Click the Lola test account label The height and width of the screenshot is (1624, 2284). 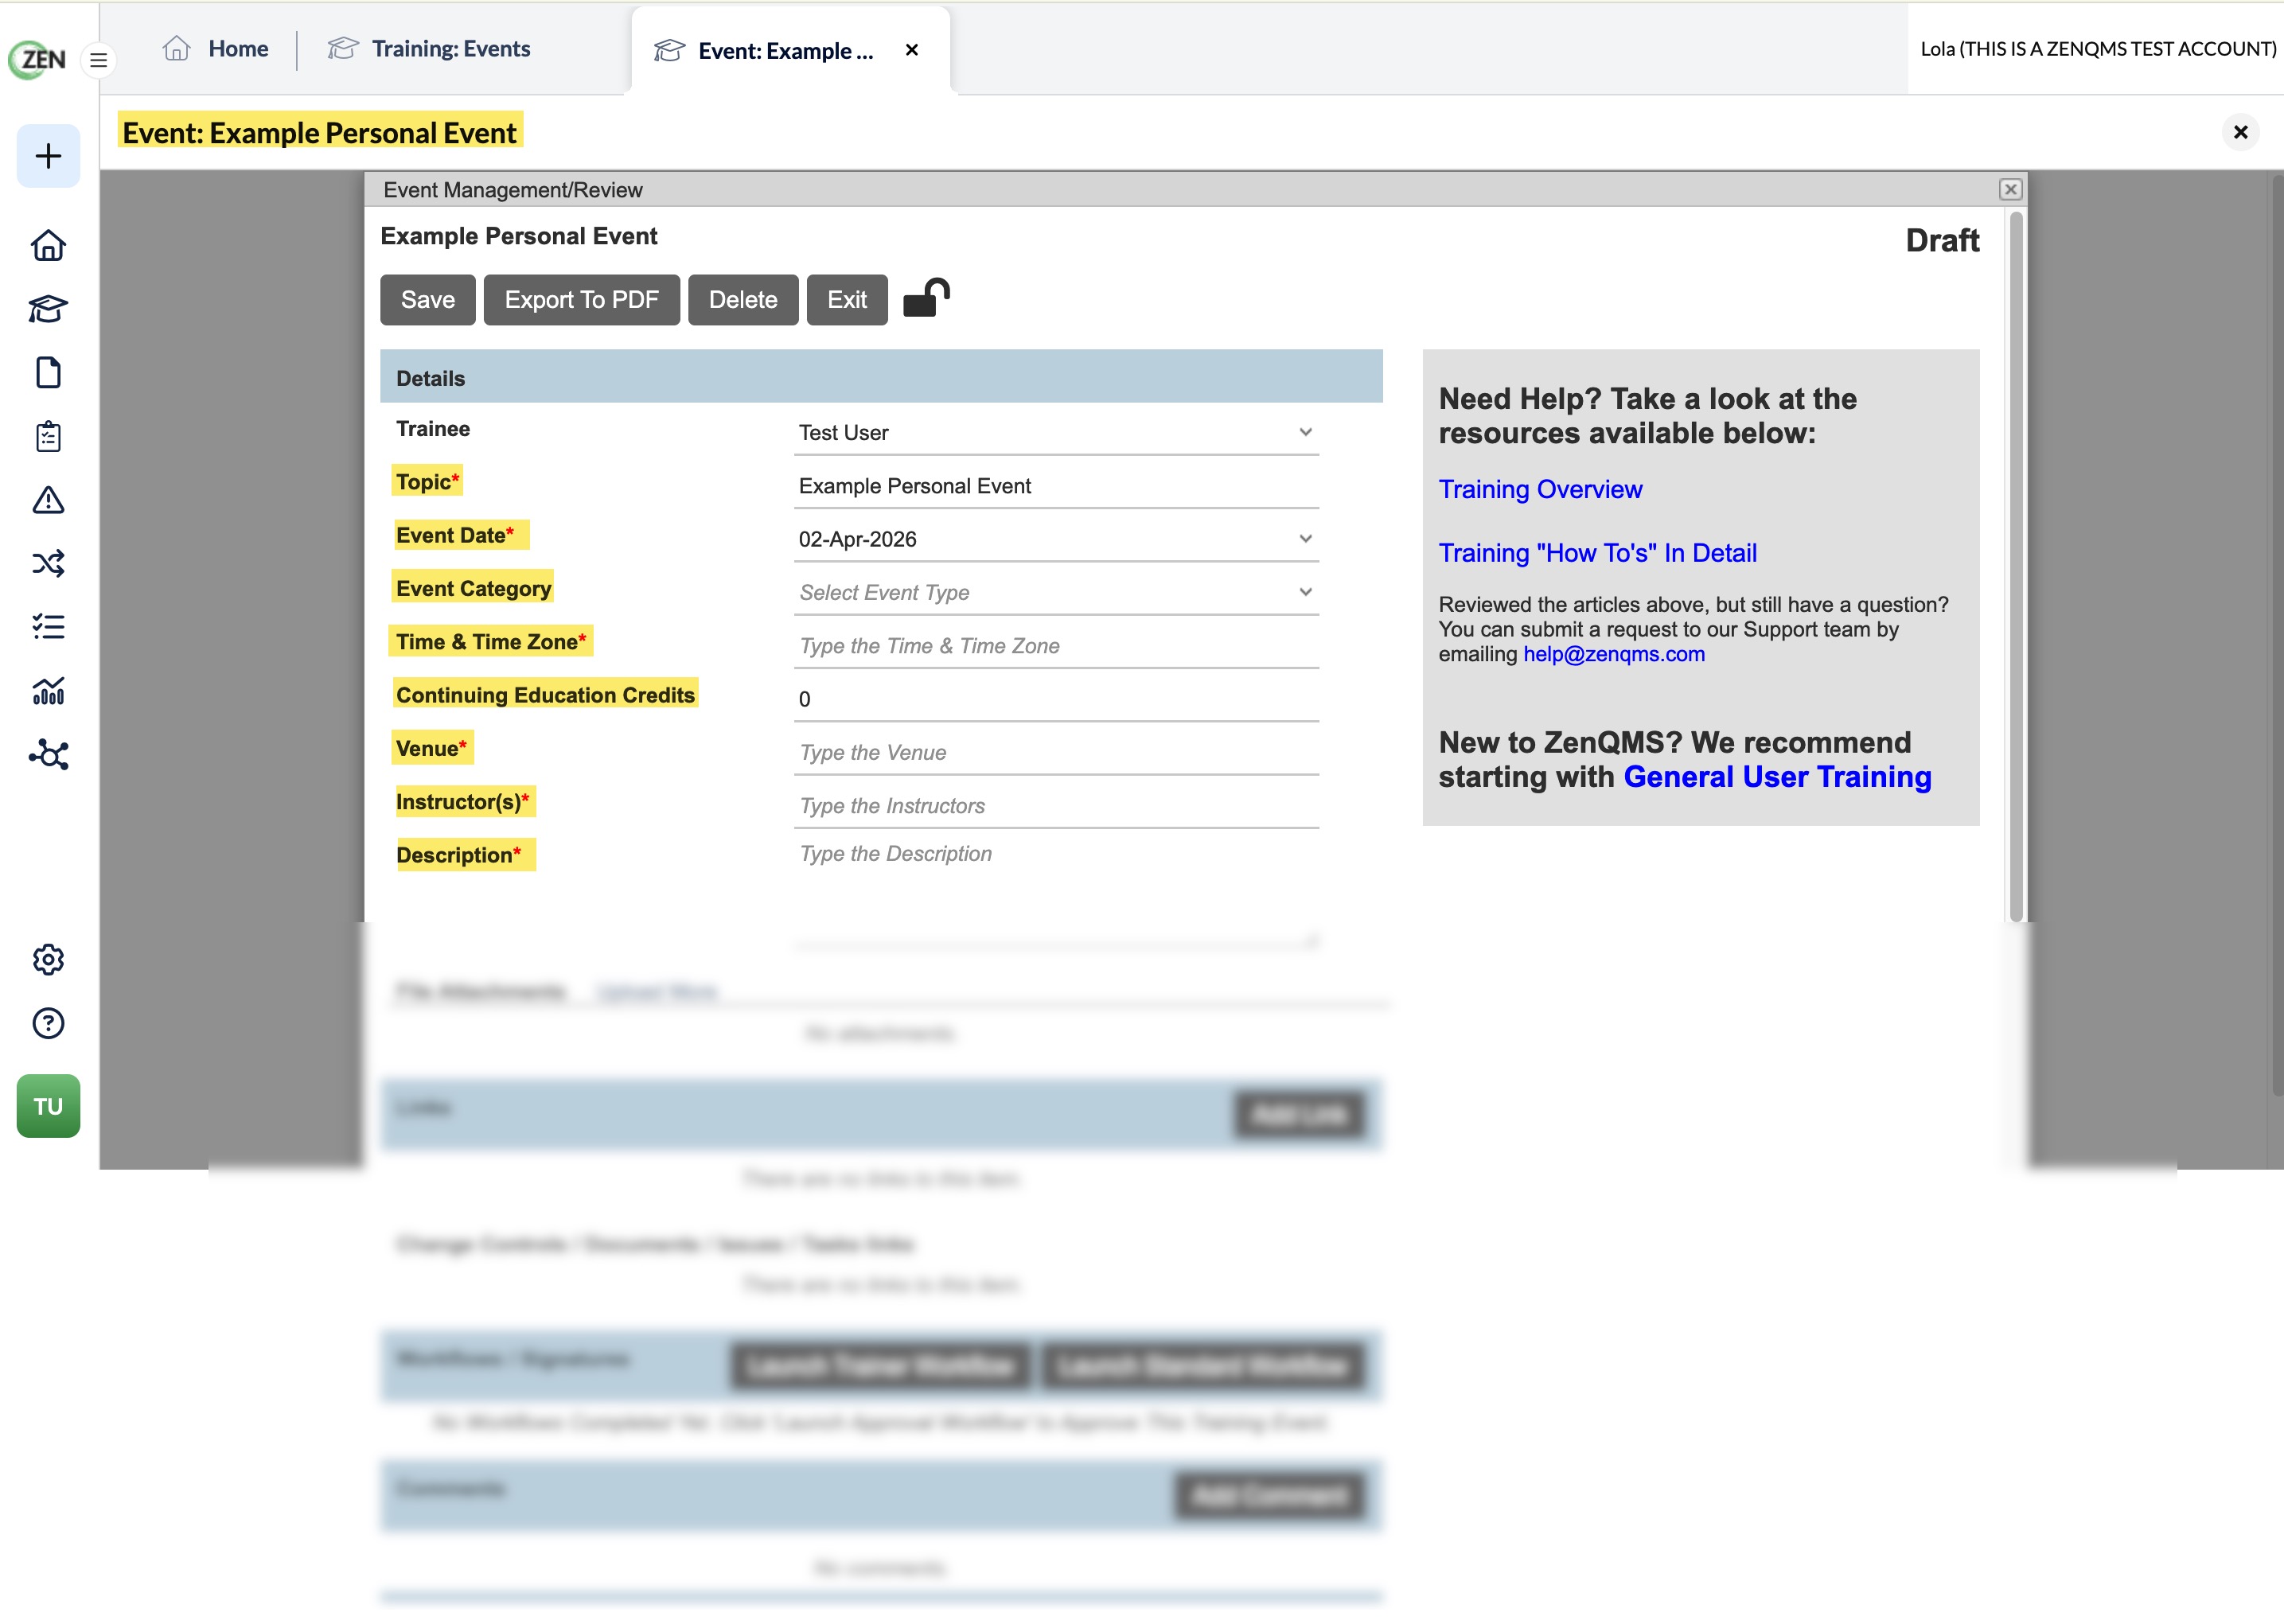coord(2097,49)
